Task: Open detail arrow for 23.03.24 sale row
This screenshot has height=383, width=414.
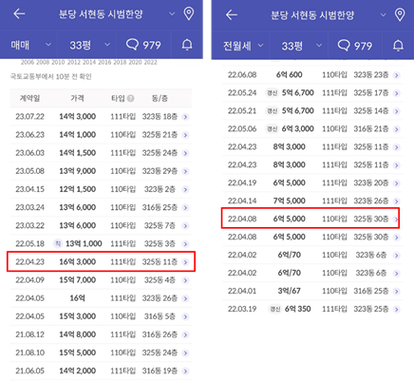Action: click(x=186, y=207)
